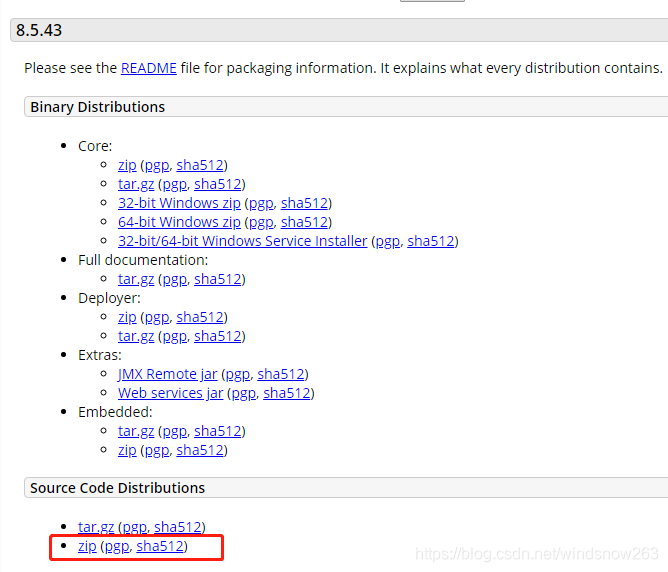Screen dimensions: 668x572
Task: Click the 'Core:' list label
Action: [x=95, y=146]
